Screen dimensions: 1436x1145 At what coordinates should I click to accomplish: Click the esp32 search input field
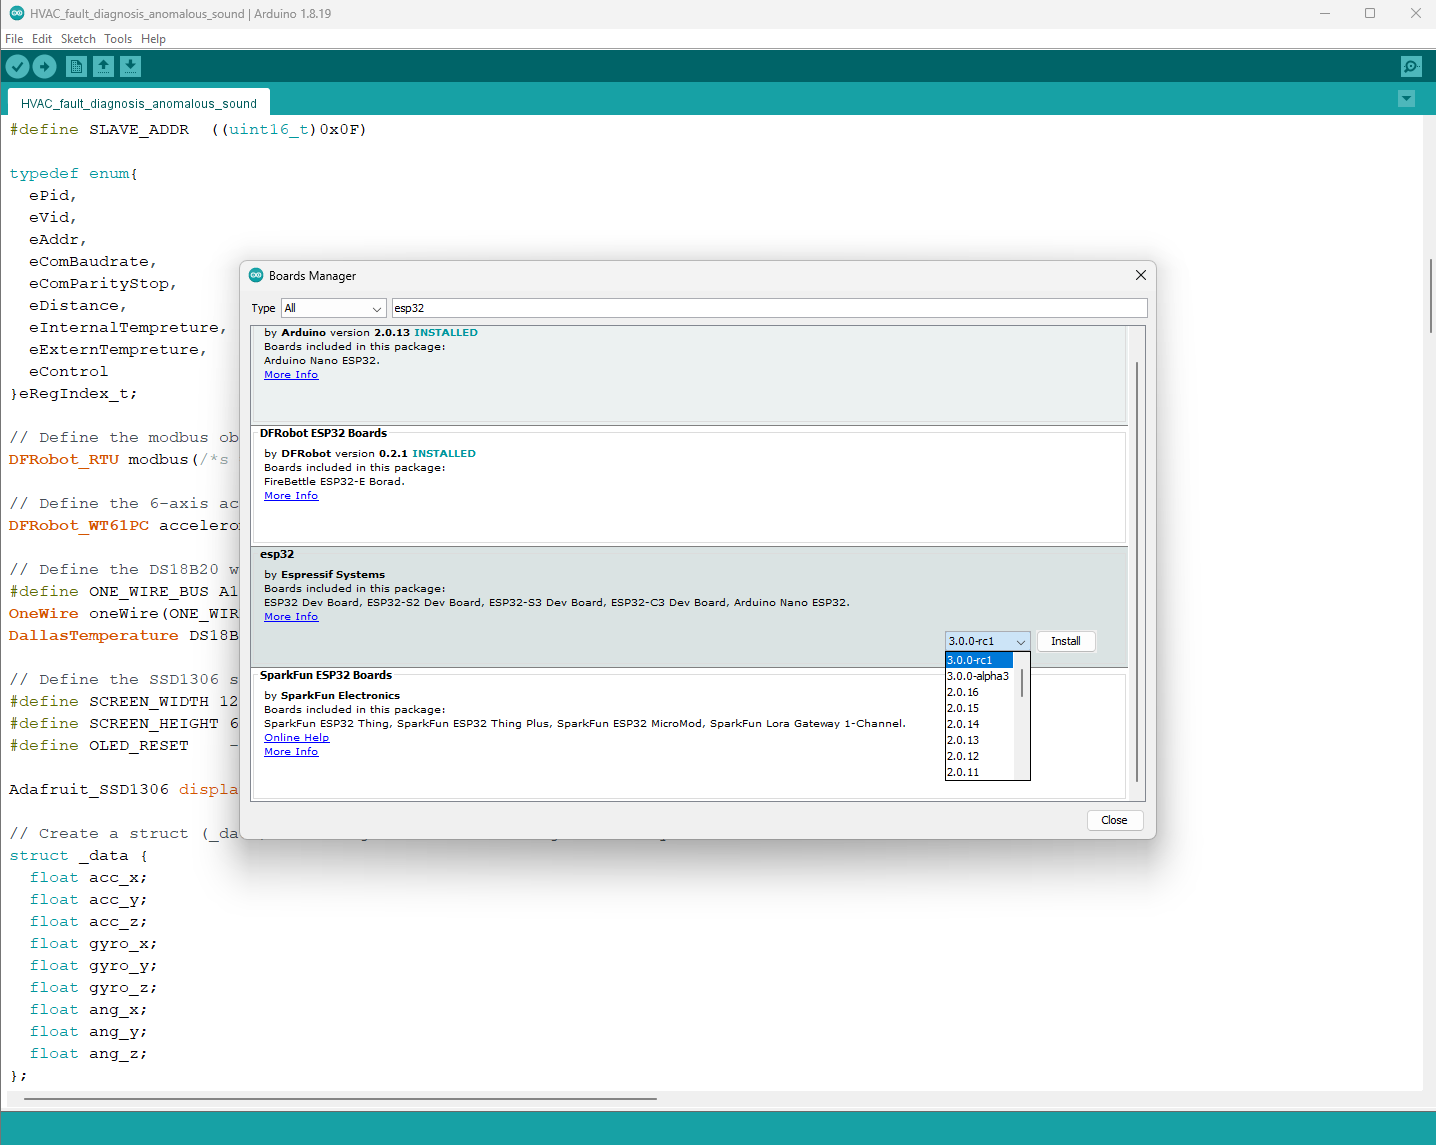pos(768,308)
